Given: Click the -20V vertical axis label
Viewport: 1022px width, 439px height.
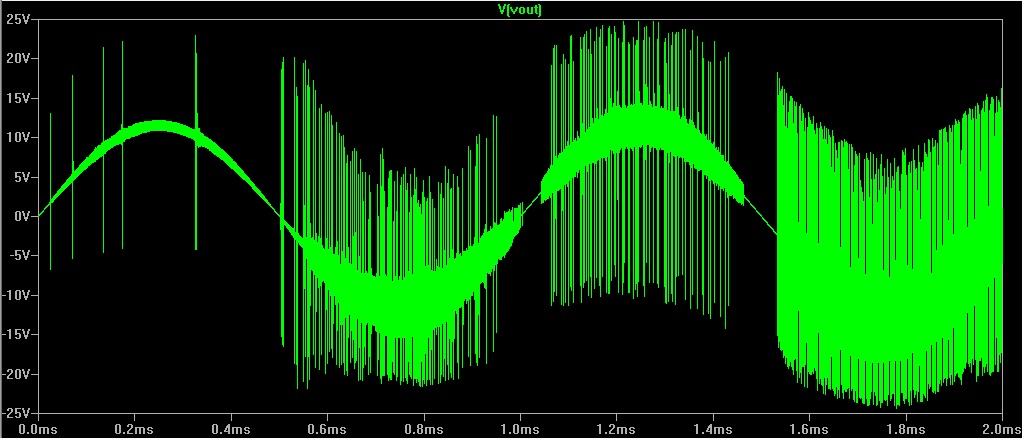Looking at the screenshot, I should [18, 374].
